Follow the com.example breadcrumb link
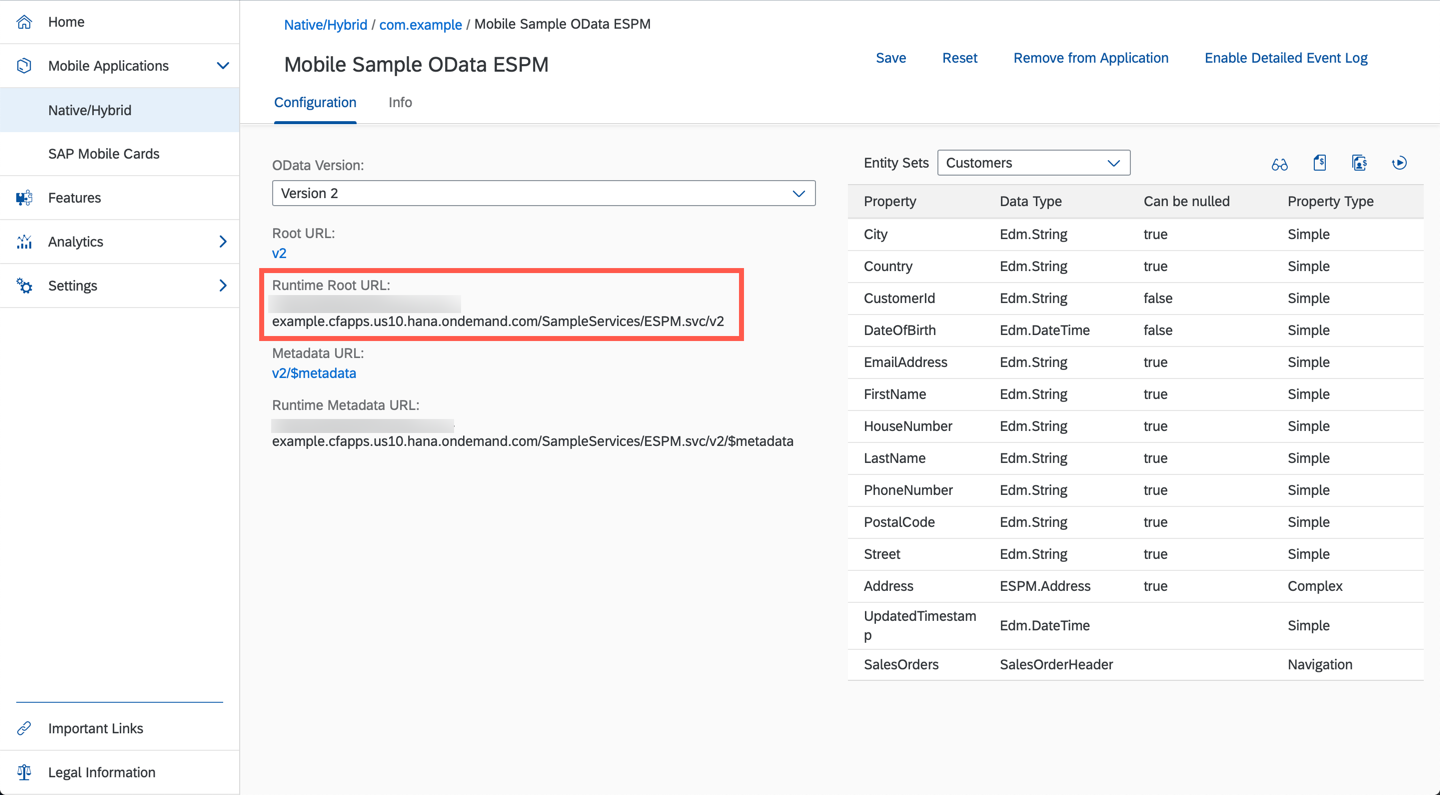The height and width of the screenshot is (795, 1440). click(x=420, y=24)
